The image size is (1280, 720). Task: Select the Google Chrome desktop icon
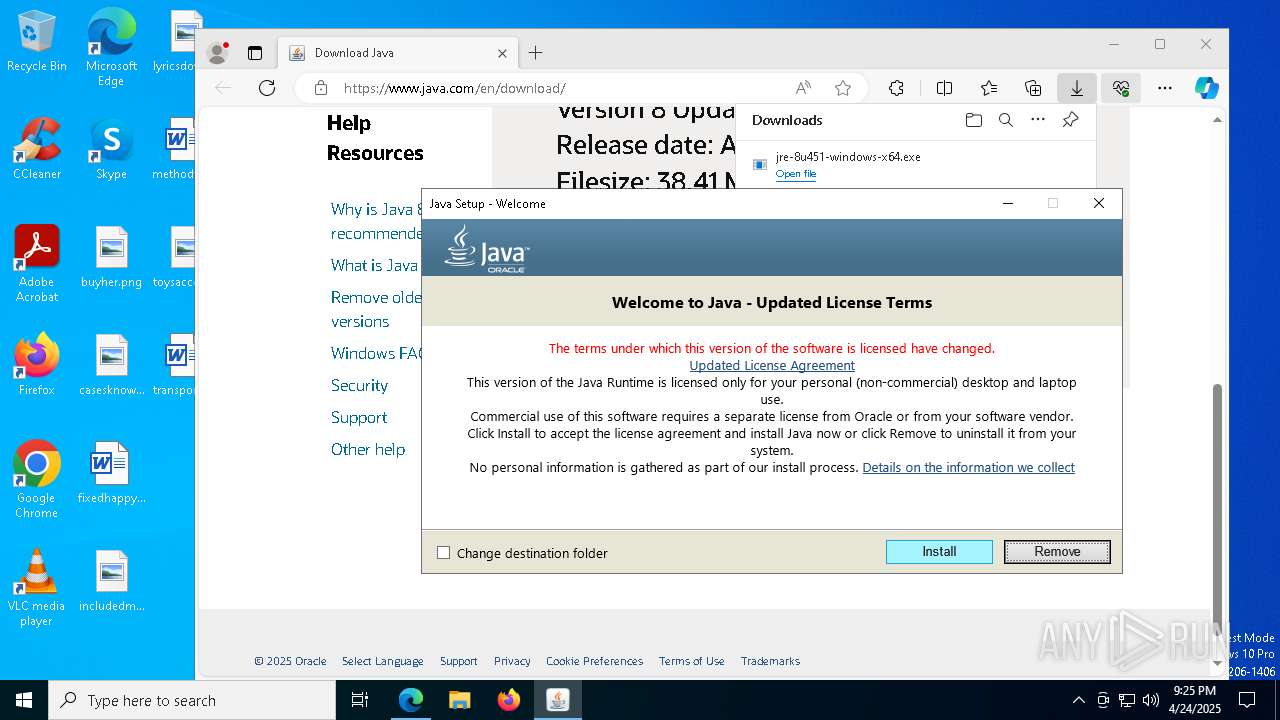(x=37, y=479)
